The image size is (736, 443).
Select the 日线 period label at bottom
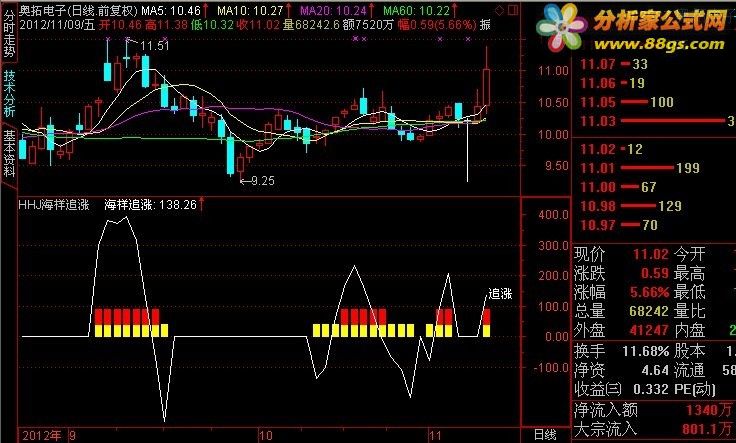coord(545,435)
